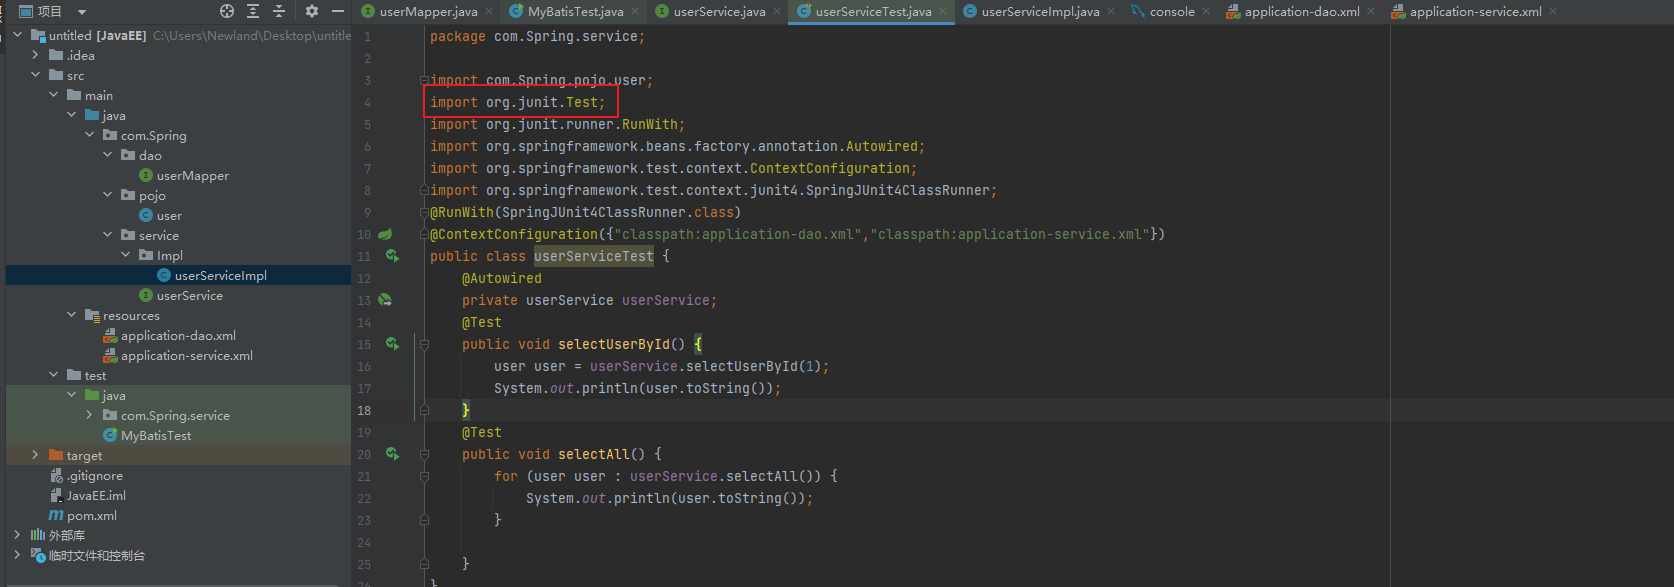This screenshot has width=1674, height=587.
Task: Click autowired bean gutter icon on line 13
Action: (x=385, y=300)
